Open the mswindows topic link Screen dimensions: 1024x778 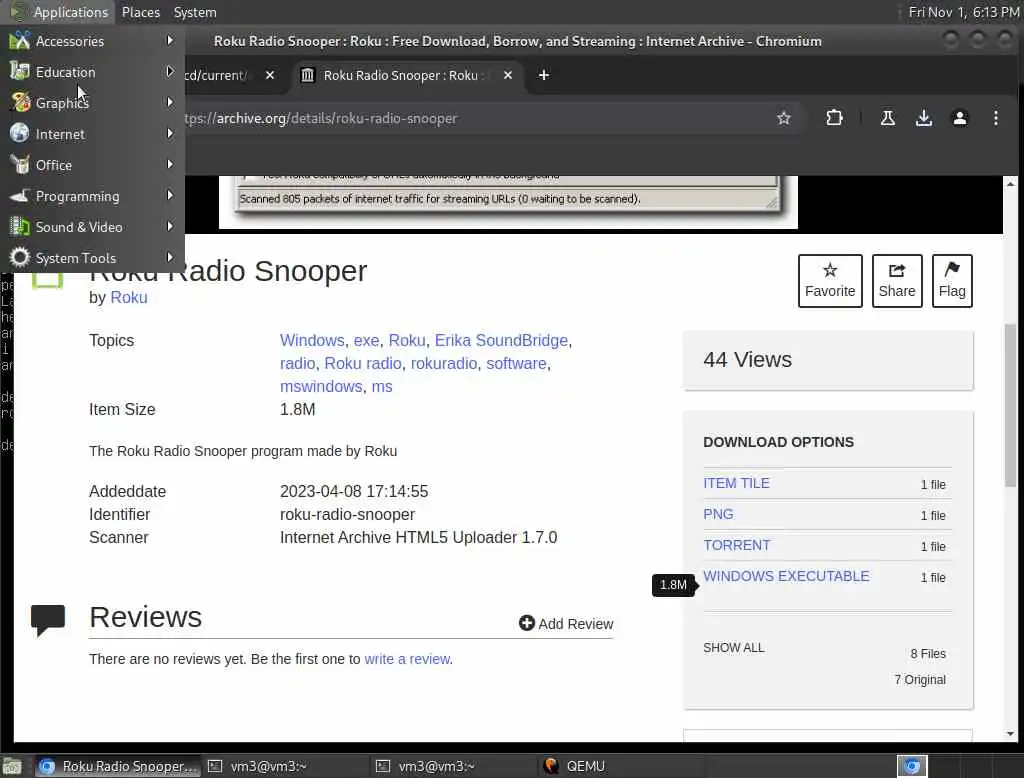pyautogui.click(x=321, y=386)
